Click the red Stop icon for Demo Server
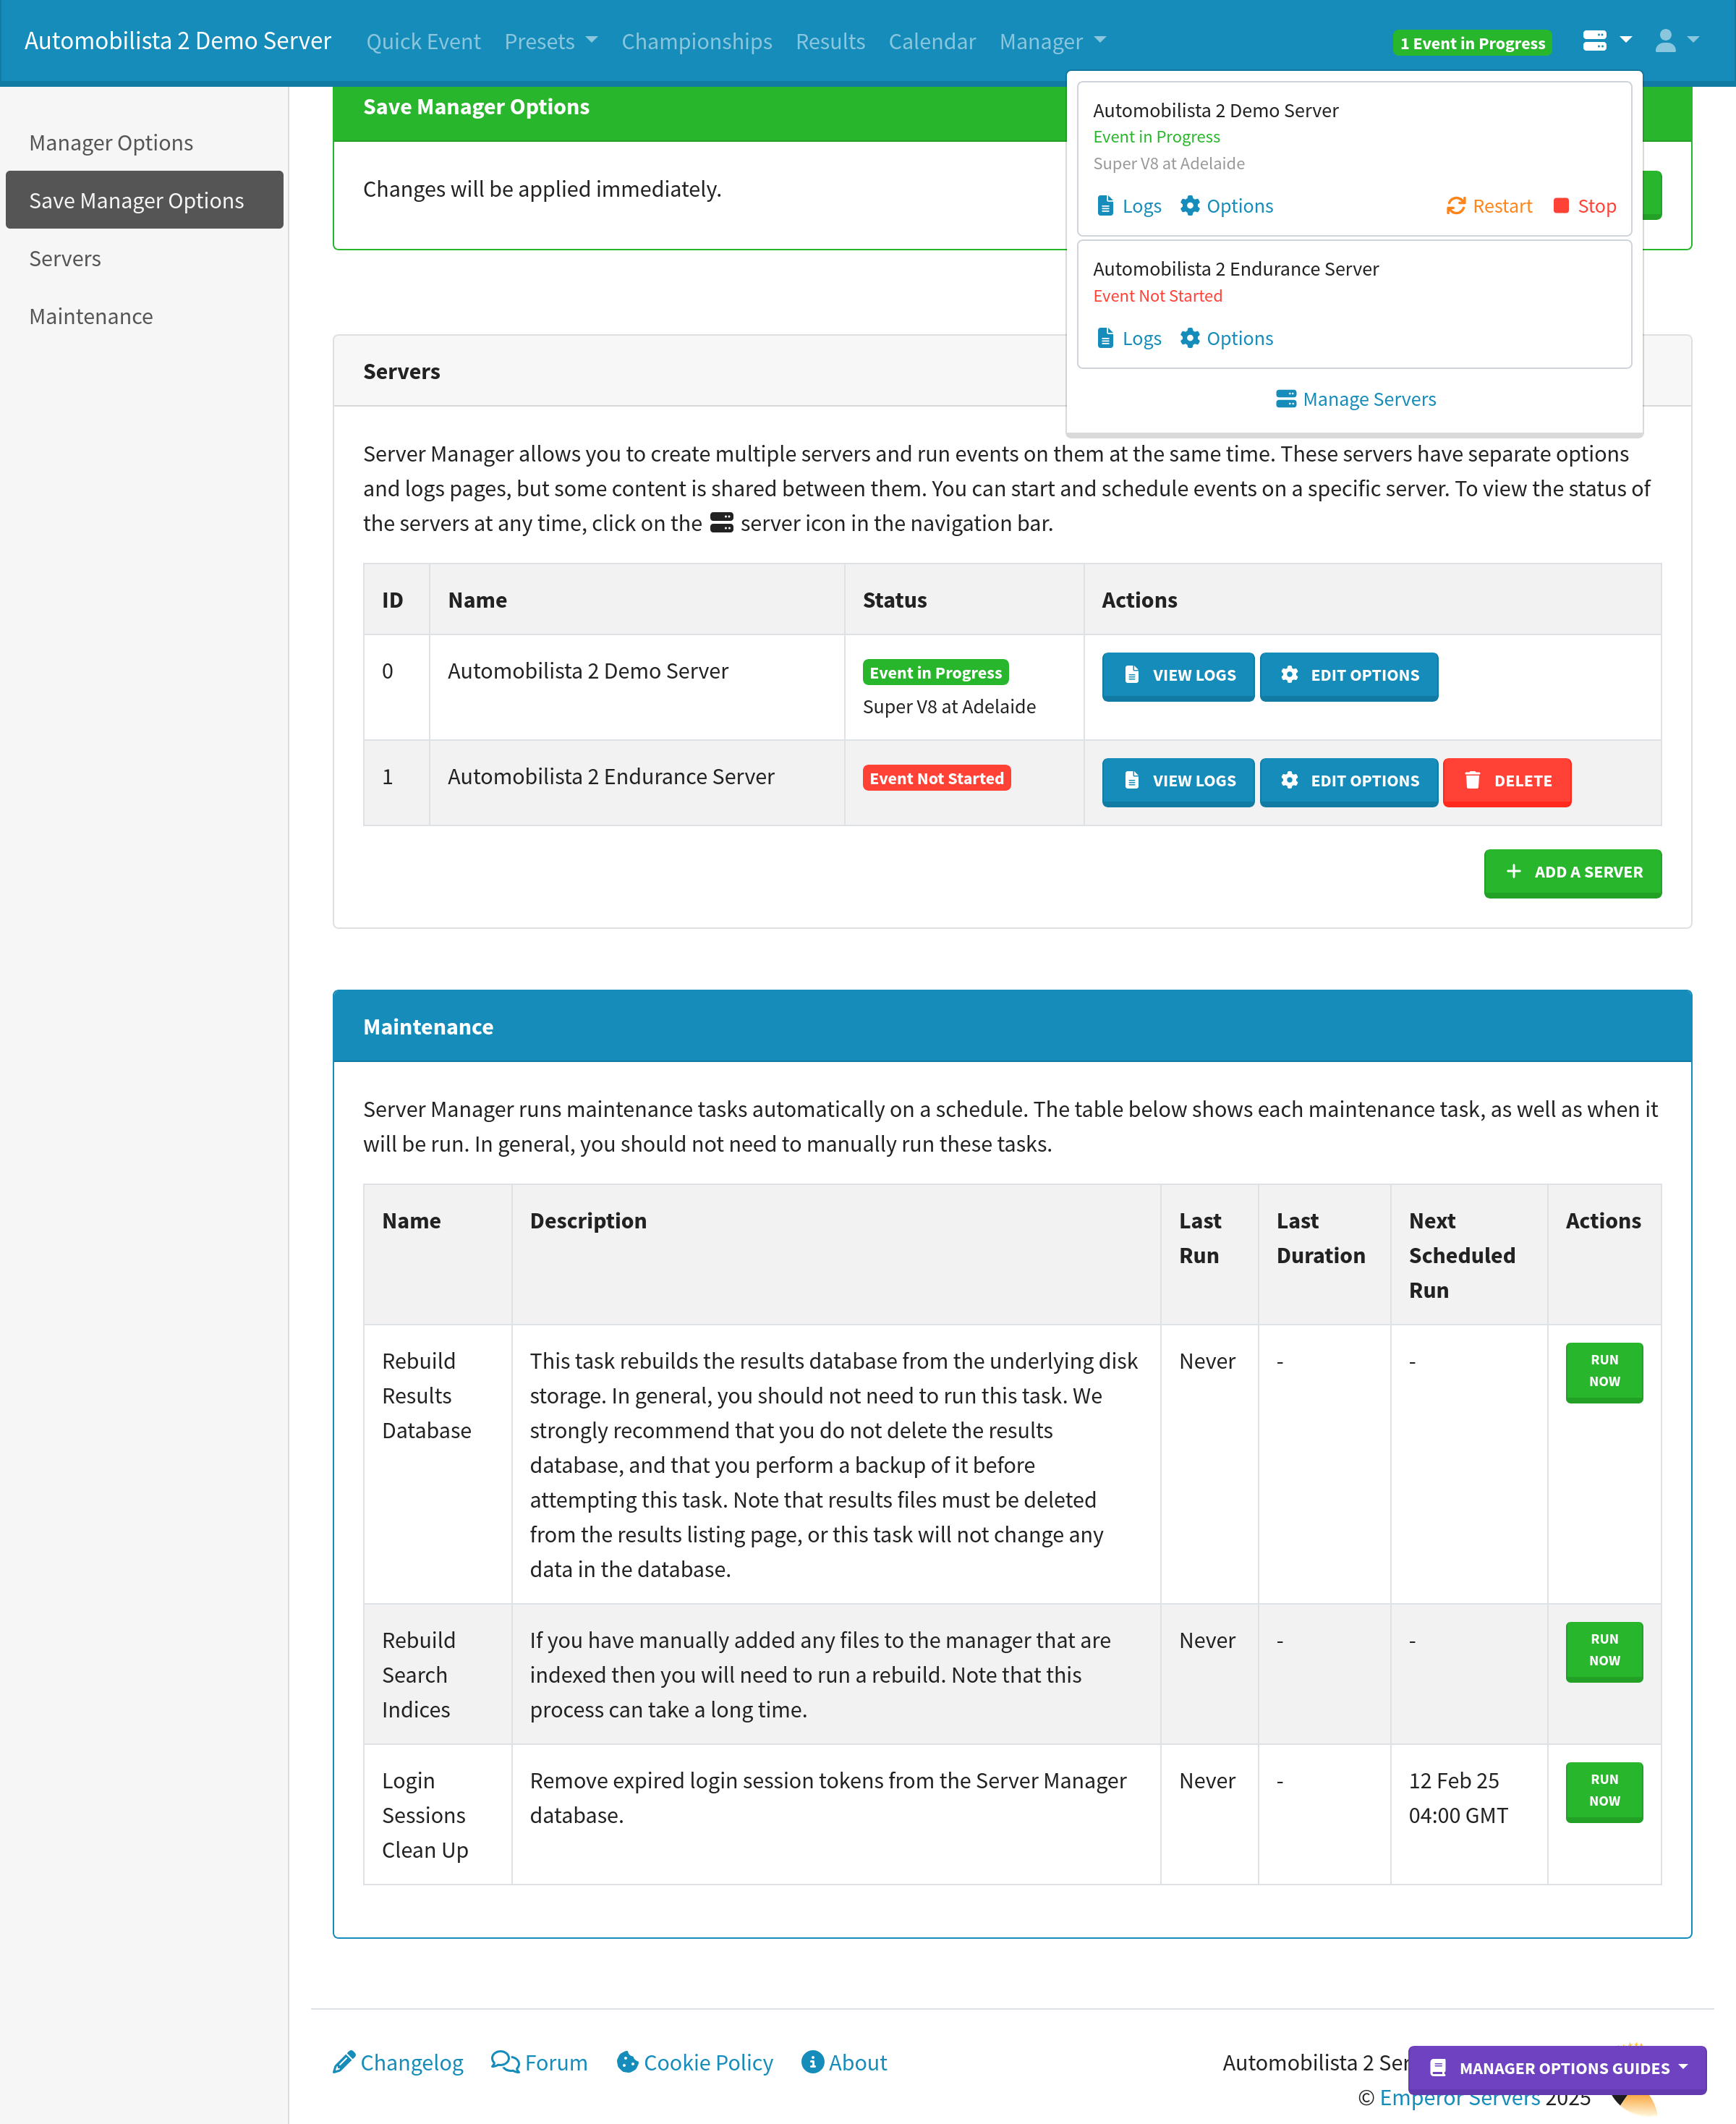This screenshot has height=2124, width=1736. point(1561,206)
